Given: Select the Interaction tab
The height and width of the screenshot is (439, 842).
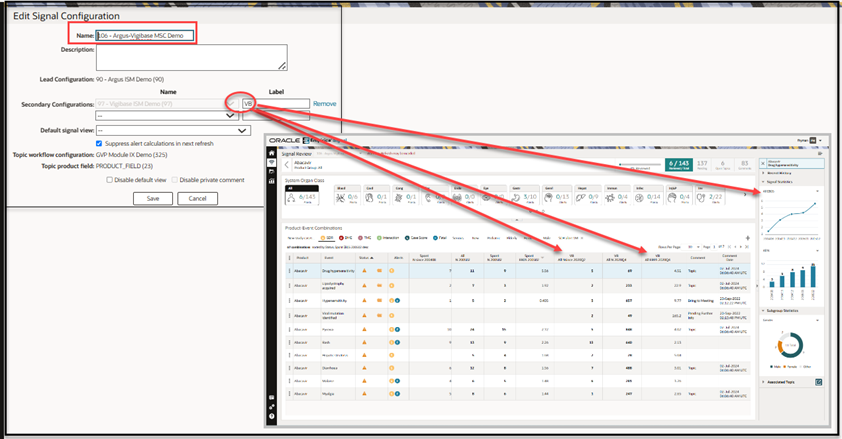Looking at the screenshot, I should [388, 238].
